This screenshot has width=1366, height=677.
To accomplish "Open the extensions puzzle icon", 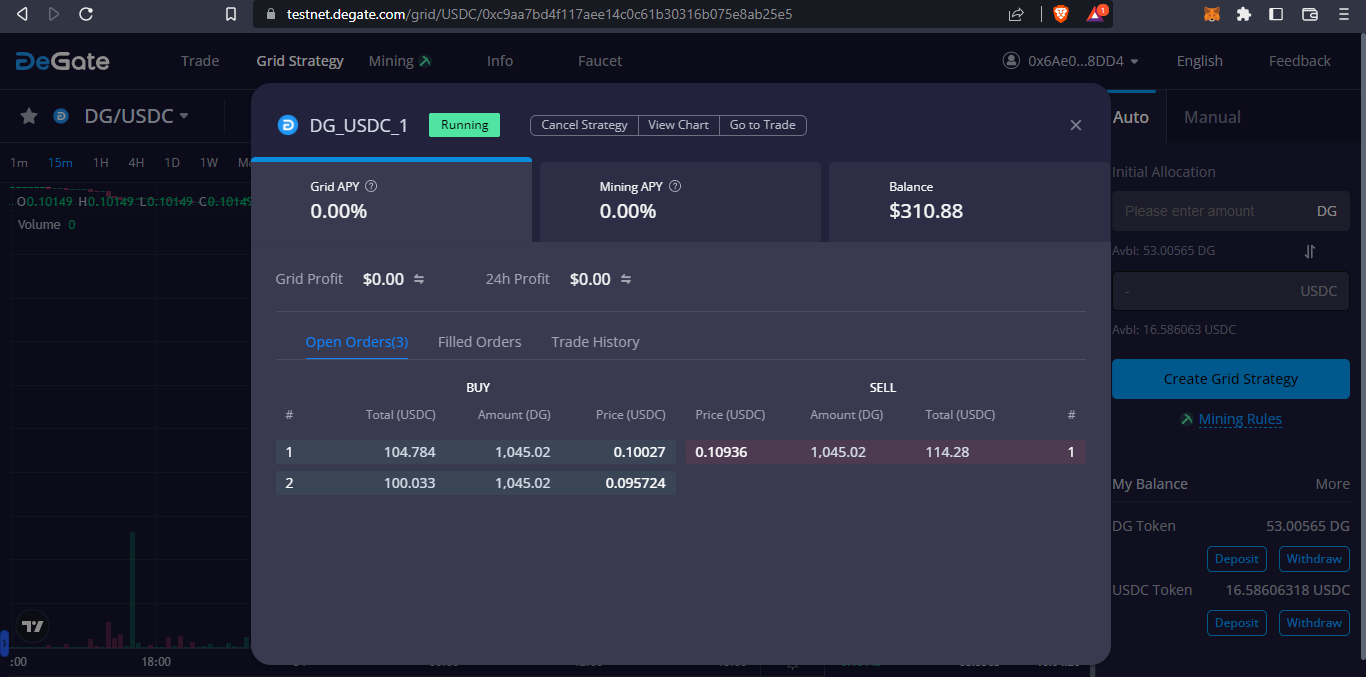I will 1244,14.
